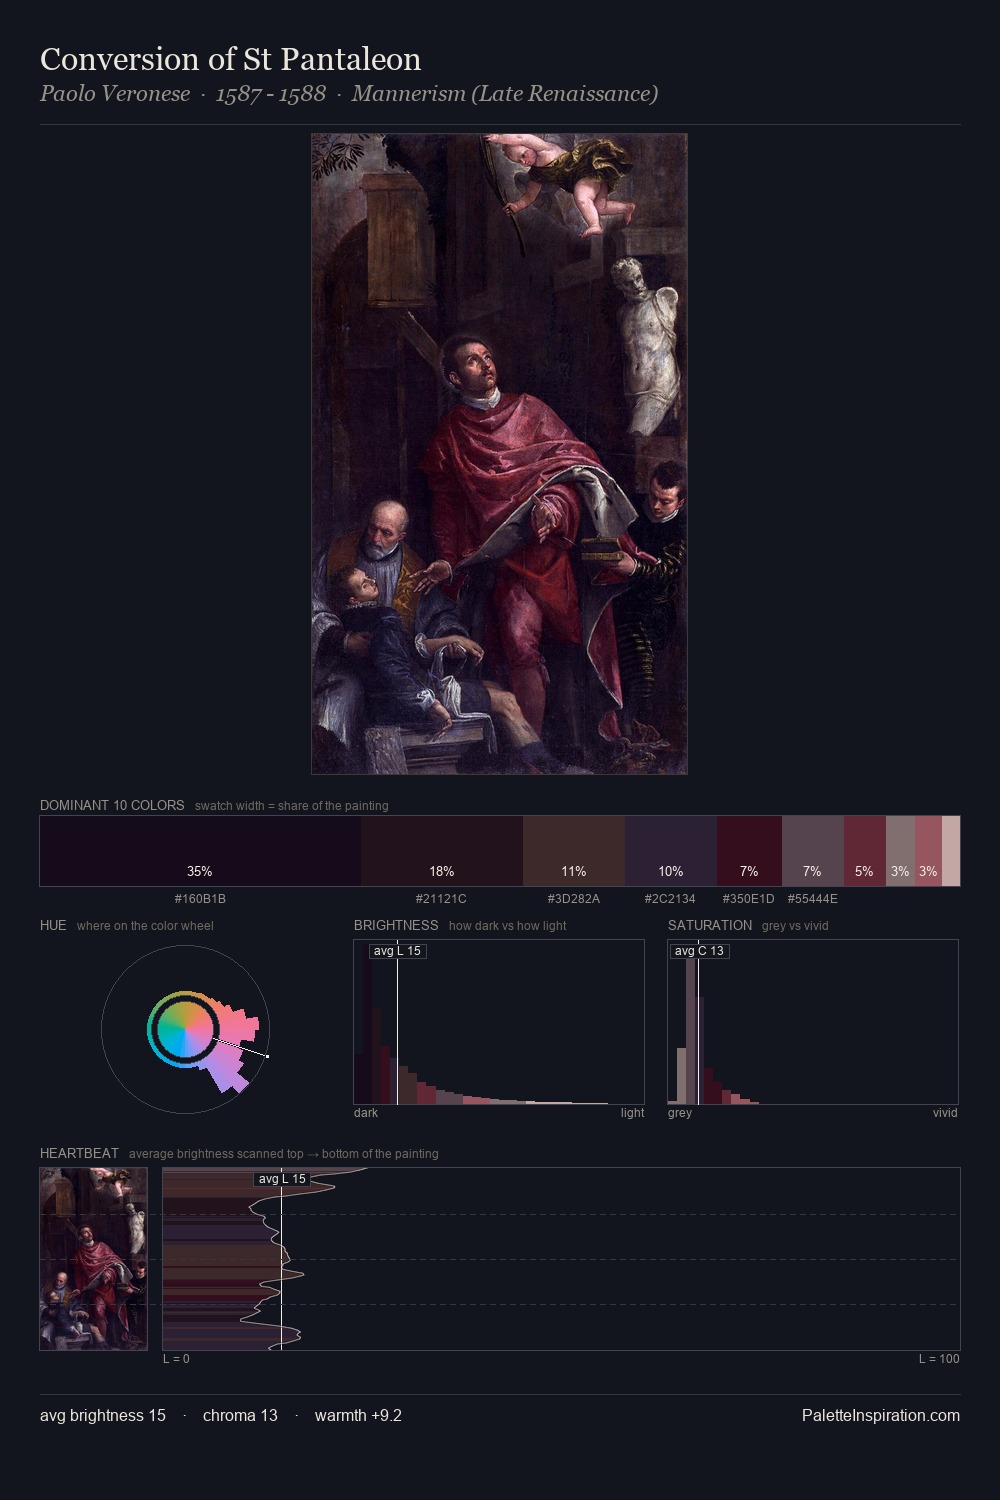
Task: Click footer stat 'chroma 13'
Action: click(240, 1415)
